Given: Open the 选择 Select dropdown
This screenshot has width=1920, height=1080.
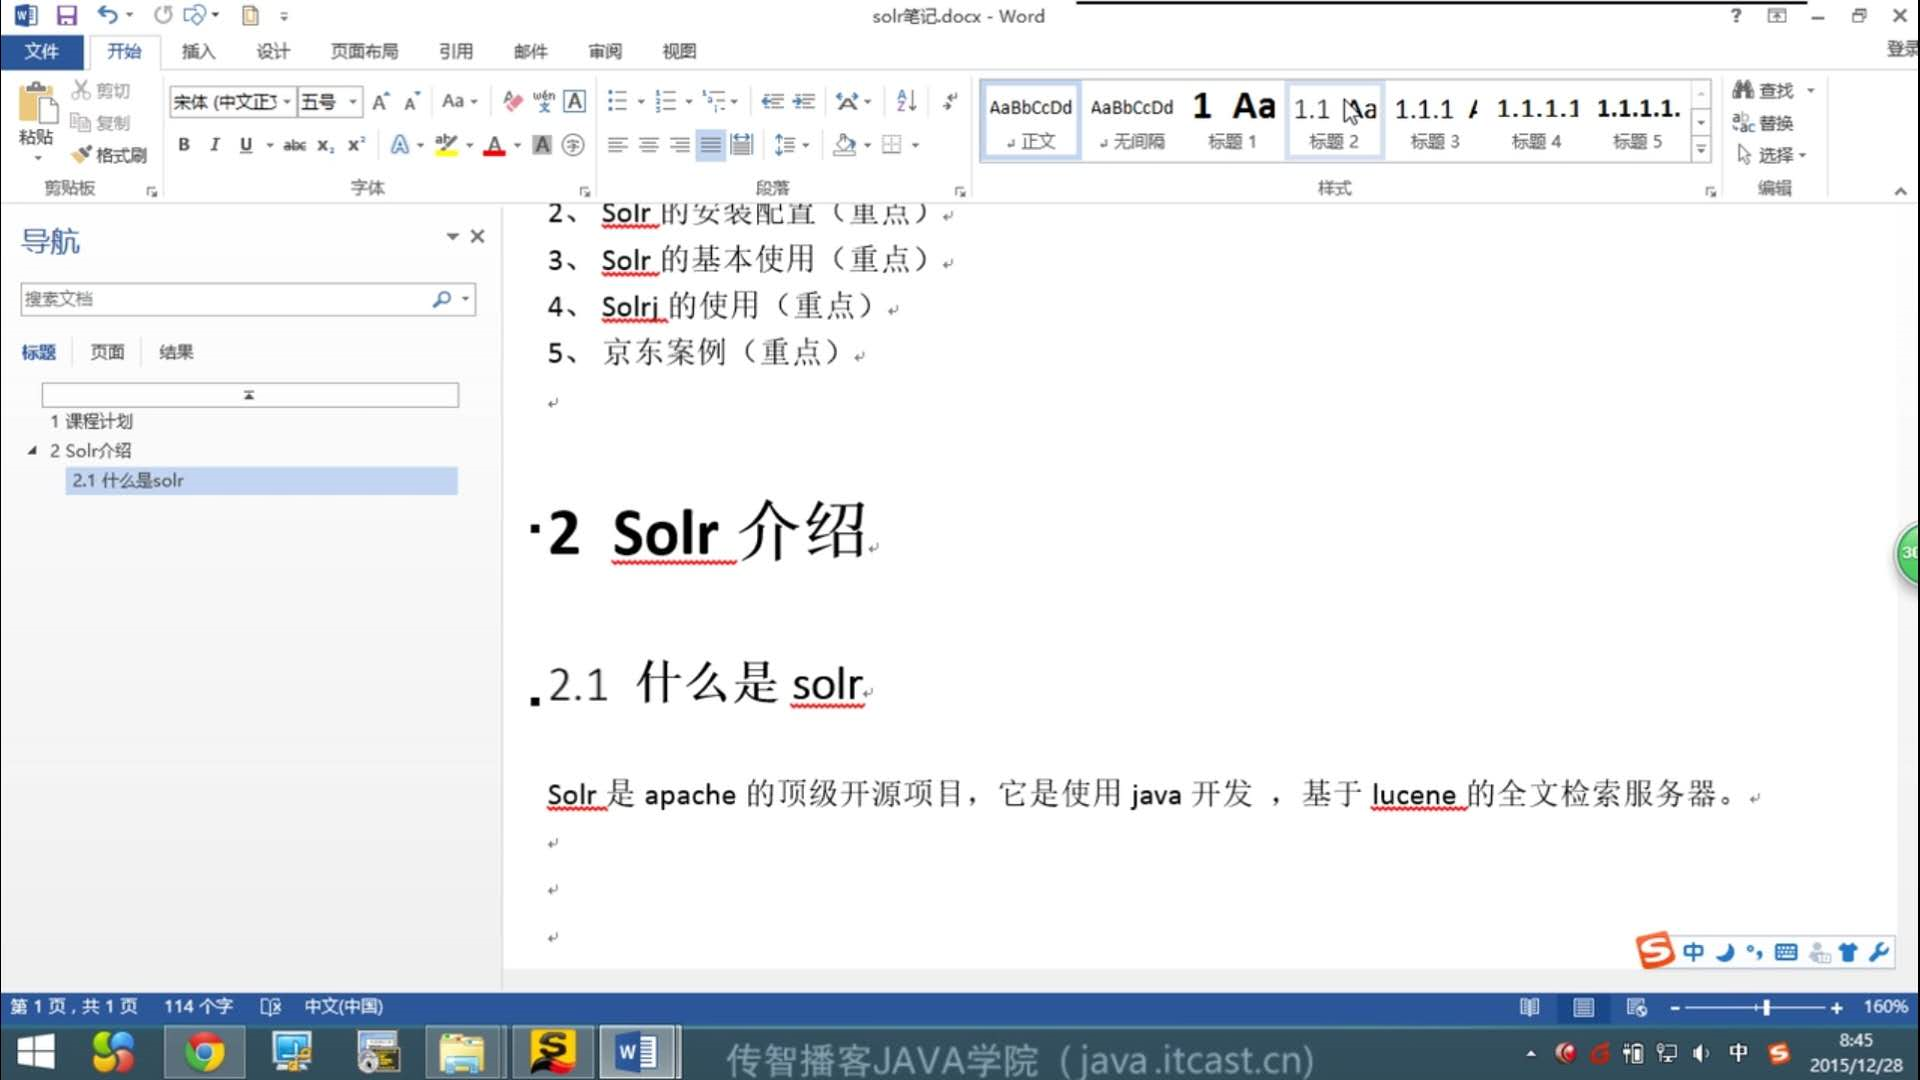Looking at the screenshot, I should point(1772,155).
